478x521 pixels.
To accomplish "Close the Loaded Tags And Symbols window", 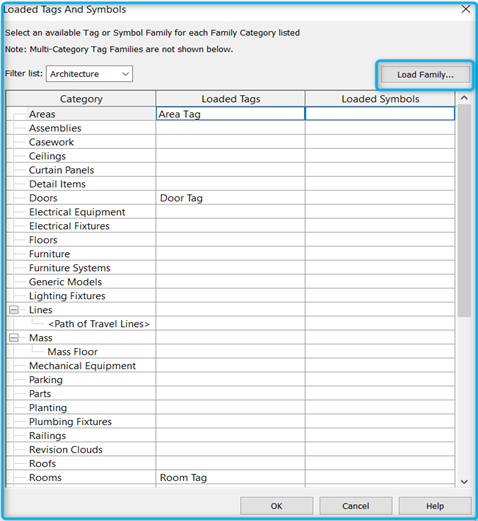I will point(466,9).
